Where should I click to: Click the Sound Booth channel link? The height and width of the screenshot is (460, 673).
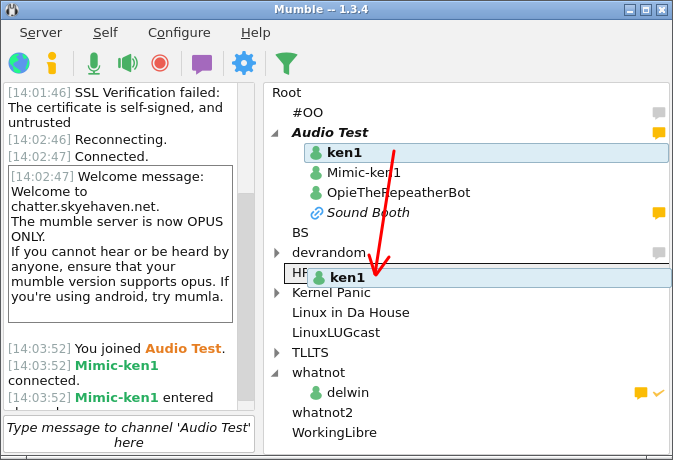367,213
